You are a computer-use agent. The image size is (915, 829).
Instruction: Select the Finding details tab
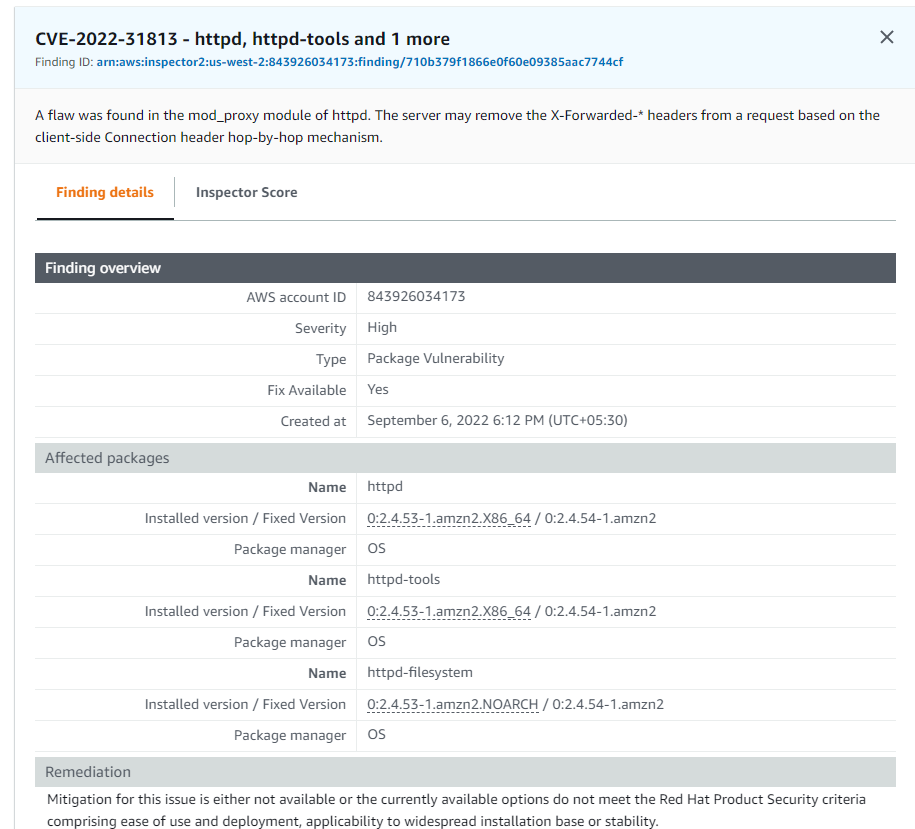pos(104,192)
